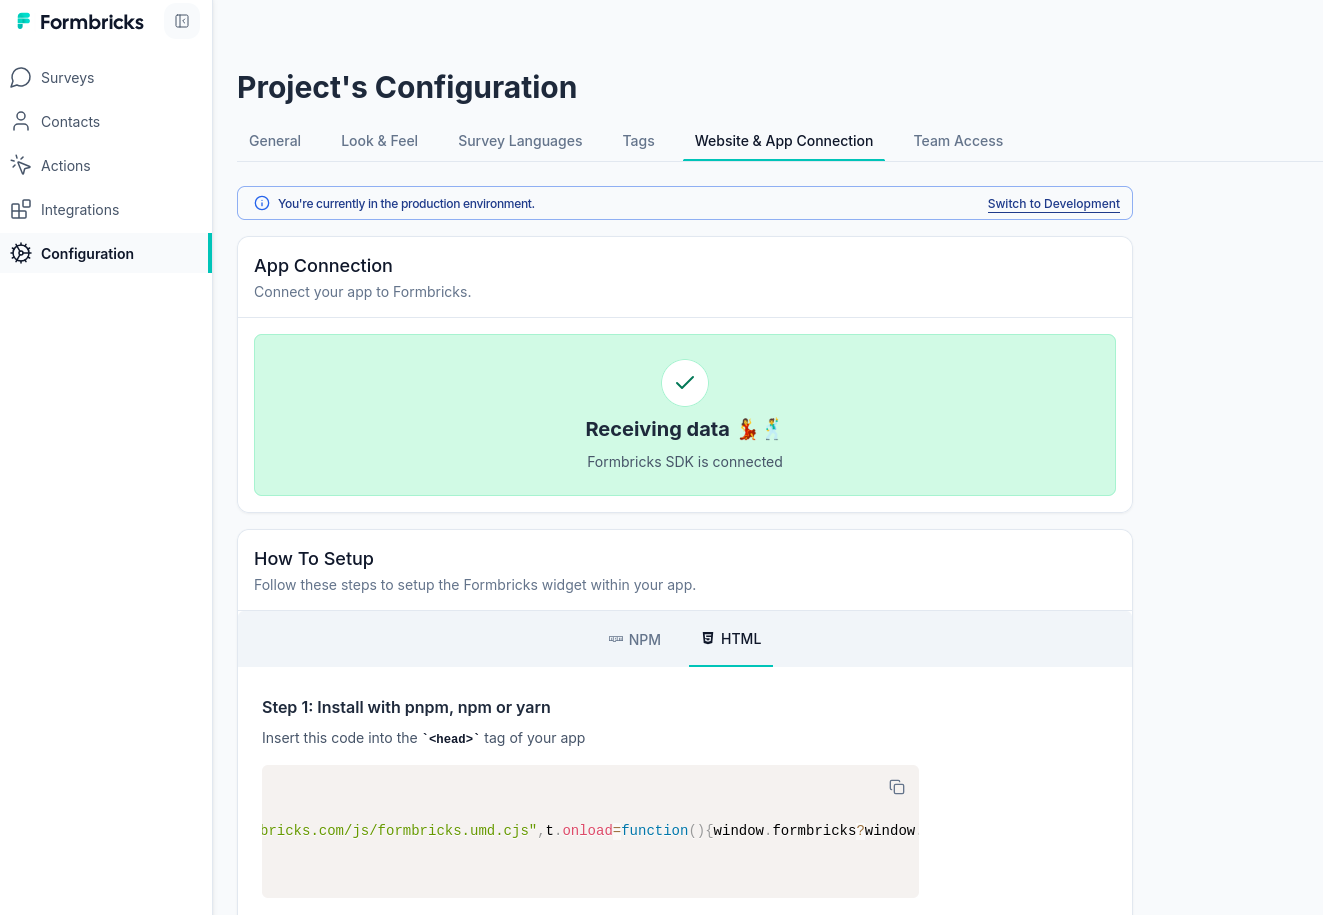Click 'Formbricks SDK is connected' text
1323x915 pixels.
coord(685,462)
